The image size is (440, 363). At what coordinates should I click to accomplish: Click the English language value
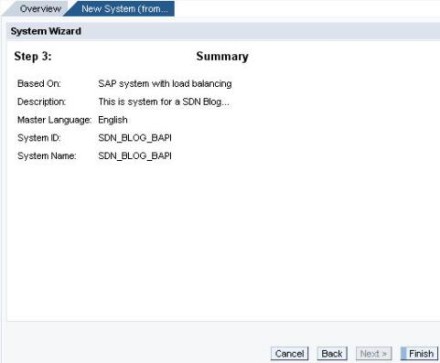point(113,120)
